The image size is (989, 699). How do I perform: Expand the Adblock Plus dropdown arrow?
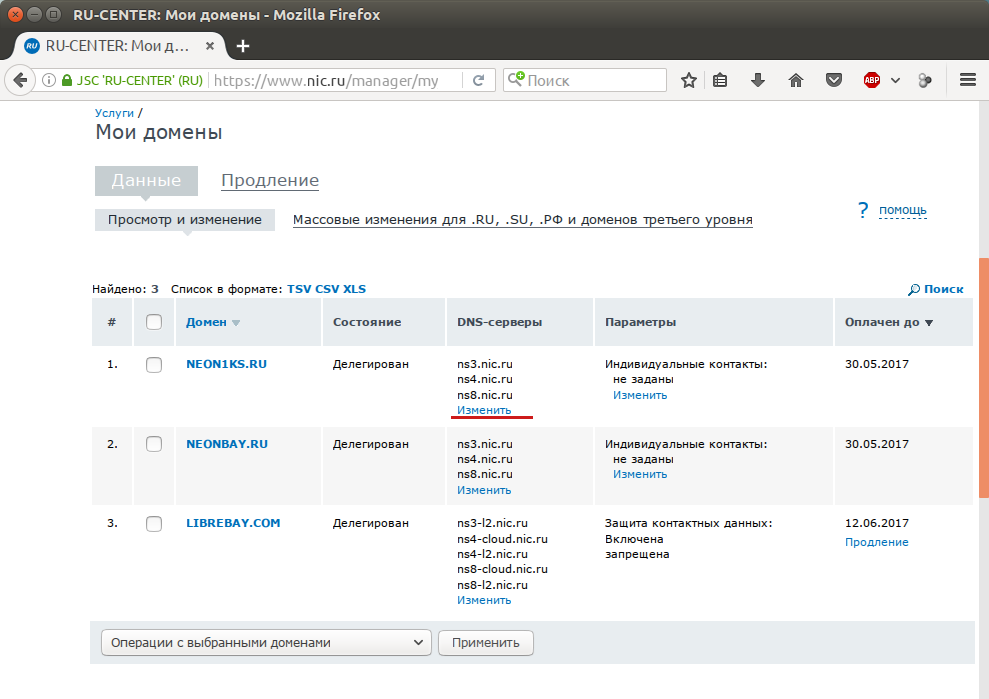[895, 80]
